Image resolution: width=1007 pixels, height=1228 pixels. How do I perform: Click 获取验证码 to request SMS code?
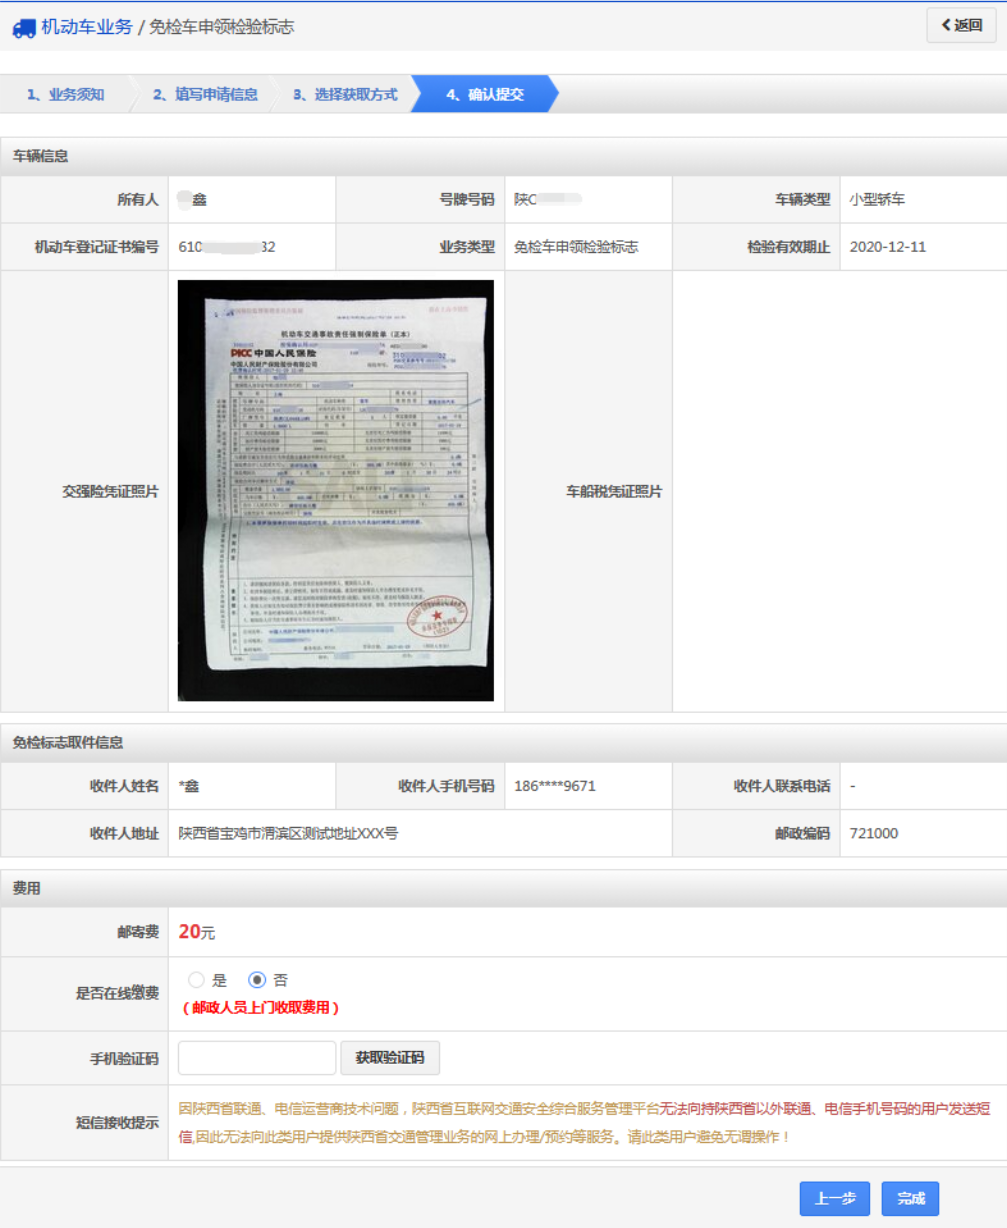click(390, 1058)
